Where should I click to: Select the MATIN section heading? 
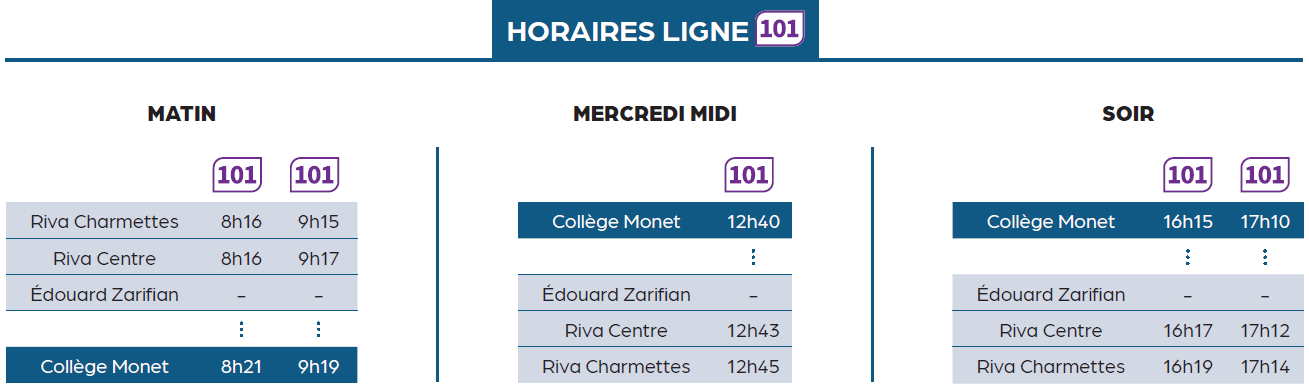point(182,114)
